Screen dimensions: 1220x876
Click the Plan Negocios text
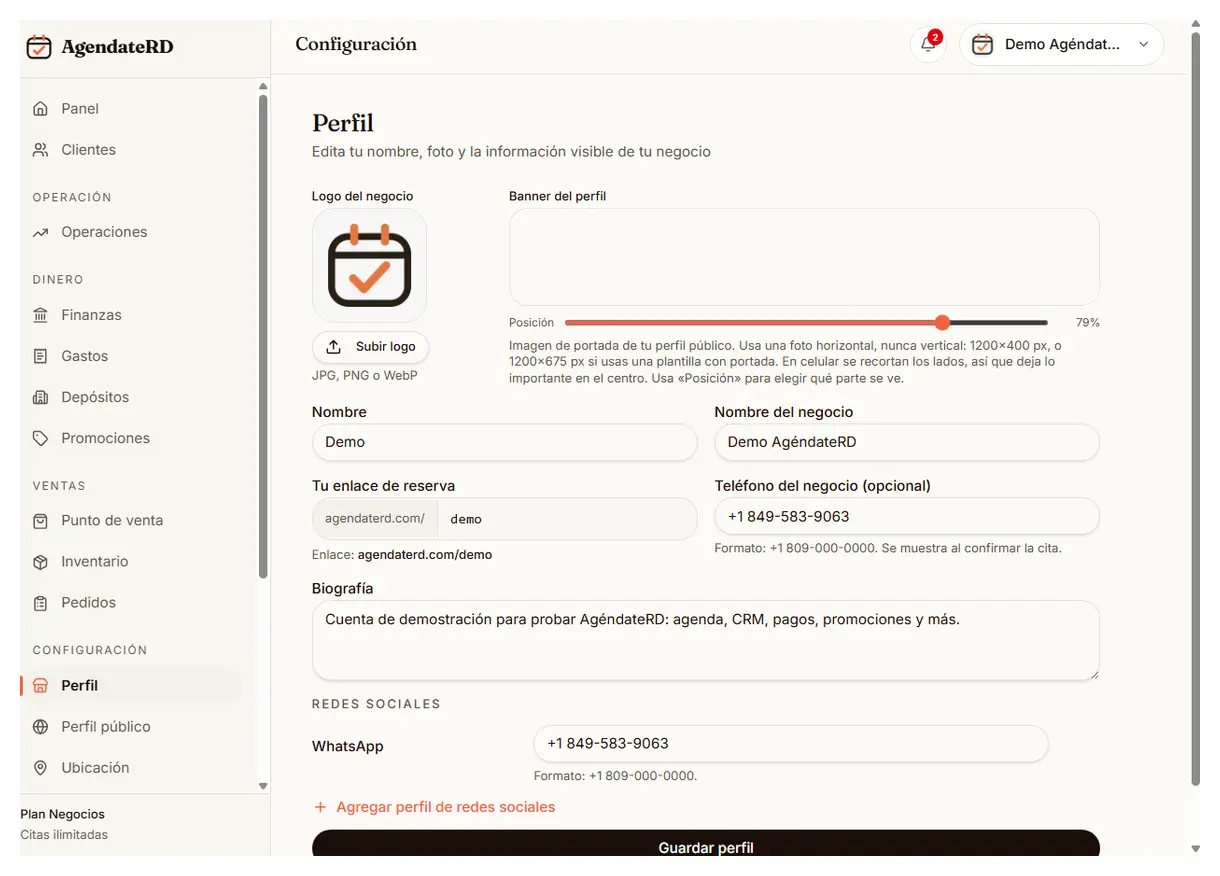(x=62, y=815)
